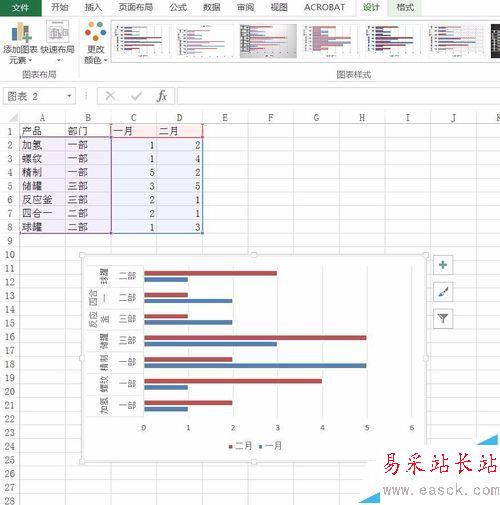Viewport: 500px width, 505px height.
Task: Click the select-all corner triangle
Action: (13, 117)
